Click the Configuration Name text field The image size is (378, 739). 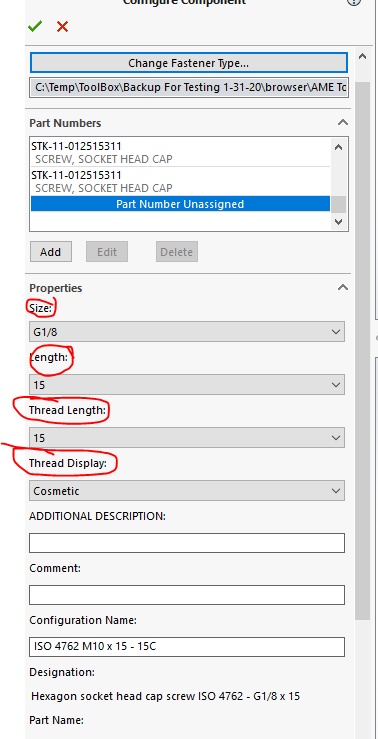(187, 647)
